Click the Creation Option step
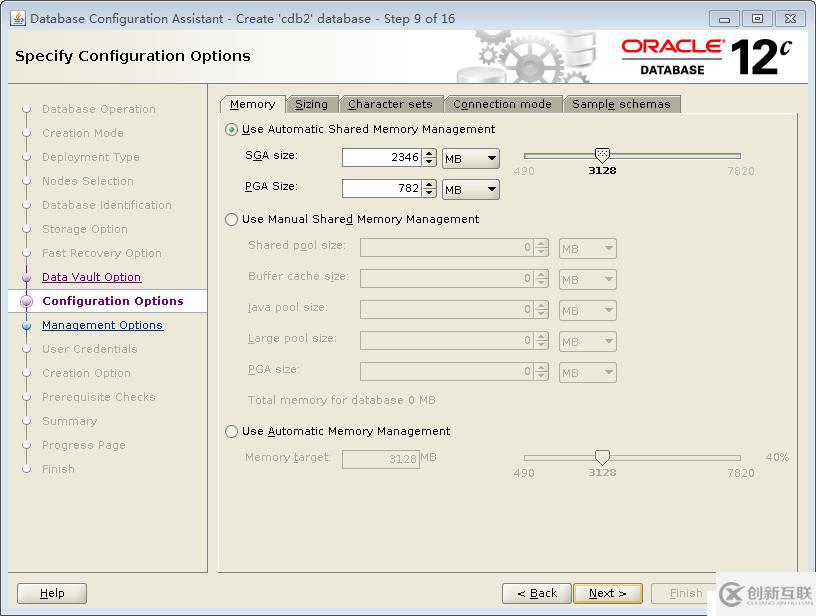The image size is (816, 616). point(86,373)
